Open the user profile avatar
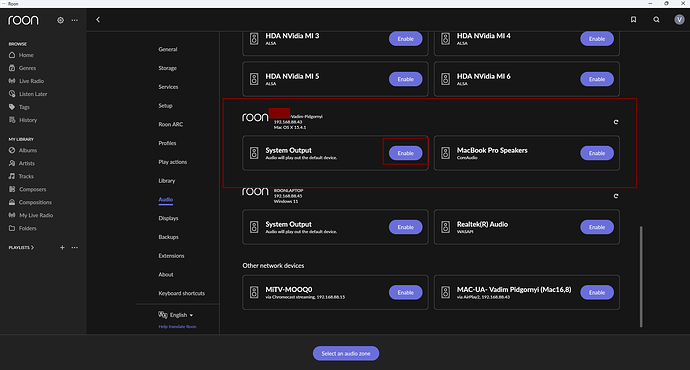Screen dimensions: 690x370 click(x=679, y=19)
